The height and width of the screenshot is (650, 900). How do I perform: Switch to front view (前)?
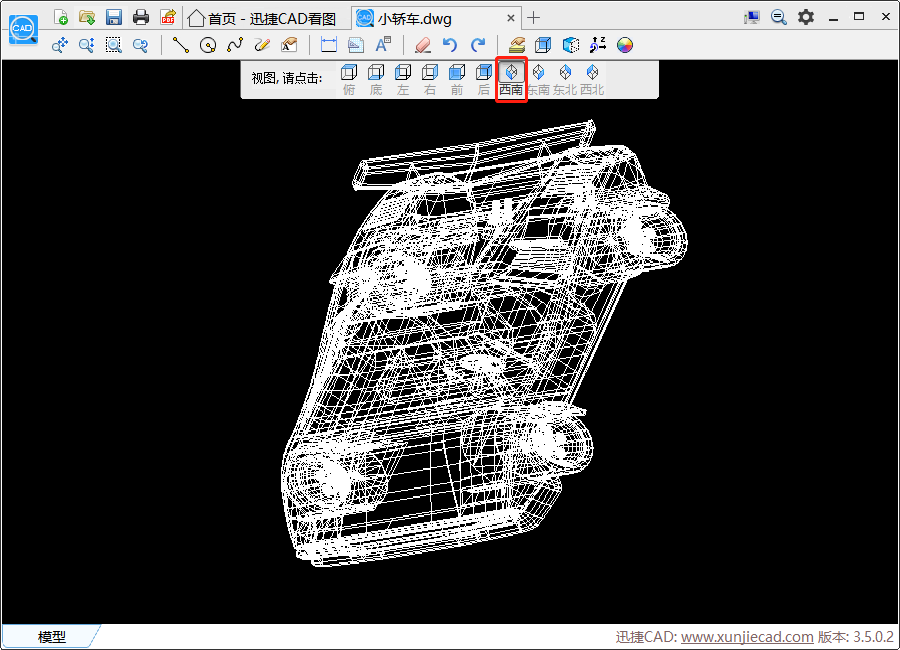pos(457,79)
